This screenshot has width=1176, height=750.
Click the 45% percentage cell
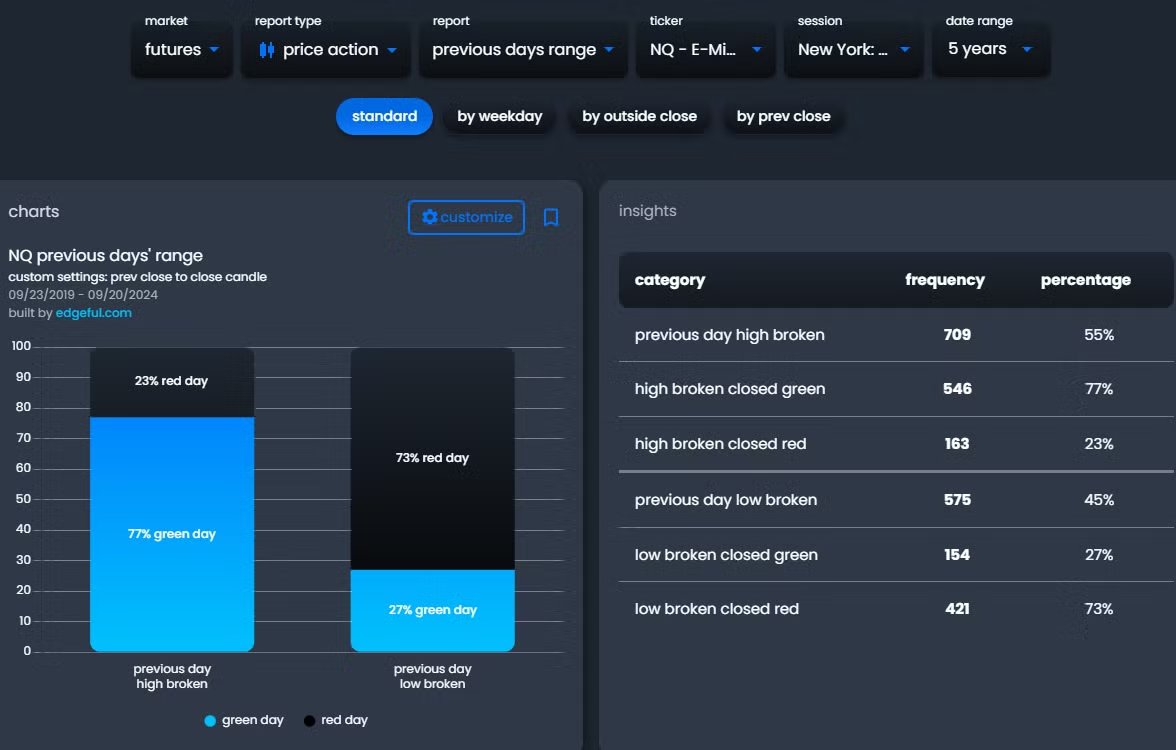1099,500
